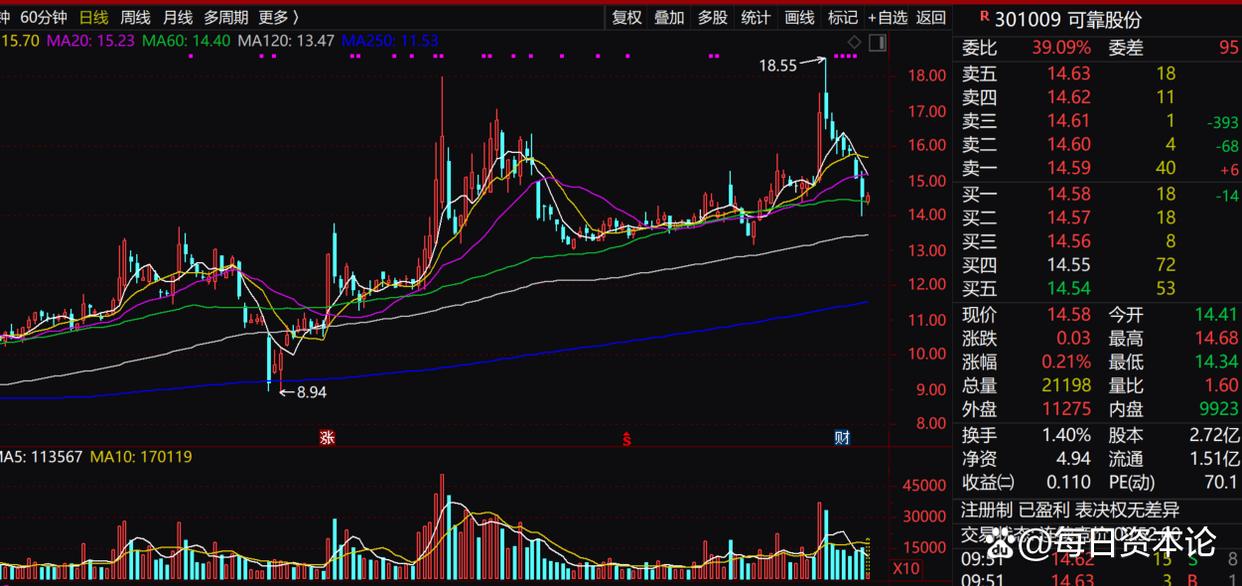Expand the 更多 more periods menu
The image size is (1242, 586).
[x=278, y=17]
